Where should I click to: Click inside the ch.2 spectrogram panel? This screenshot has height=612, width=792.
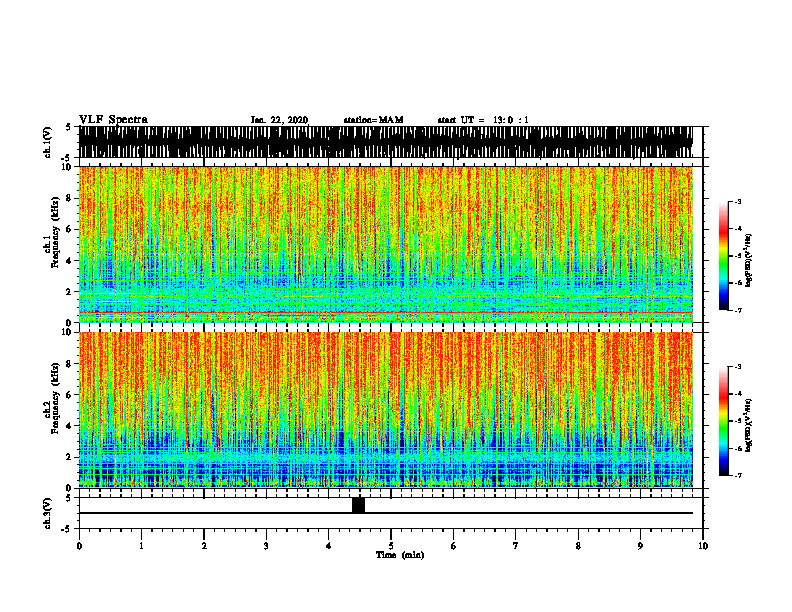pyautogui.click(x=385, y=410)
